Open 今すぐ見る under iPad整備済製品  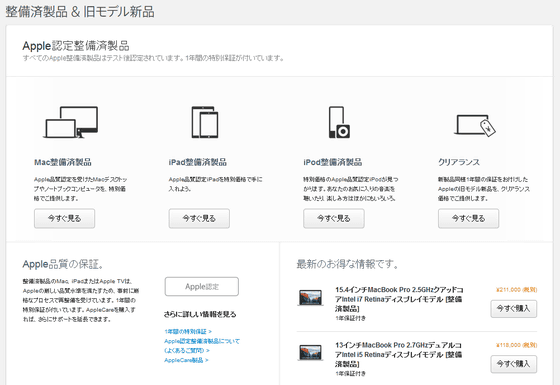(x=199, y=218)
